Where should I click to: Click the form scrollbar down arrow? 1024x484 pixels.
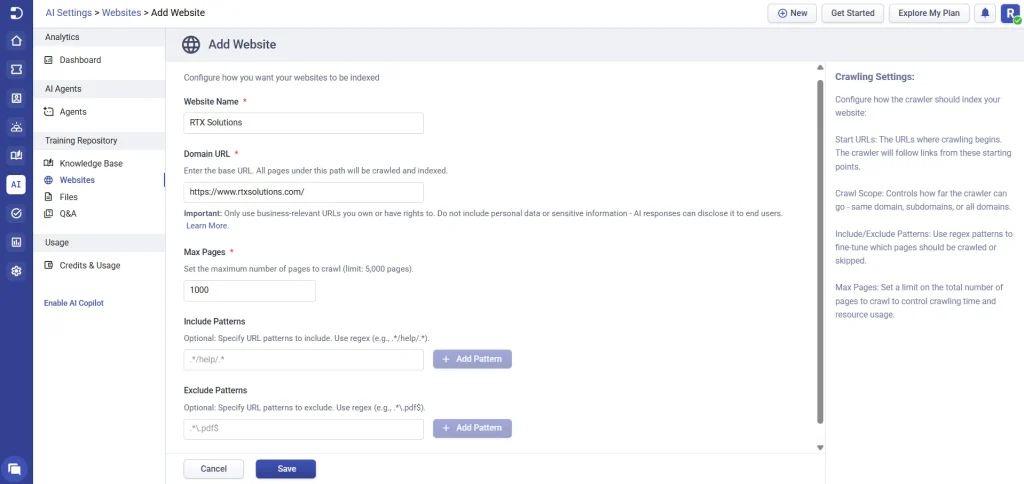click(x=820, y=447)
